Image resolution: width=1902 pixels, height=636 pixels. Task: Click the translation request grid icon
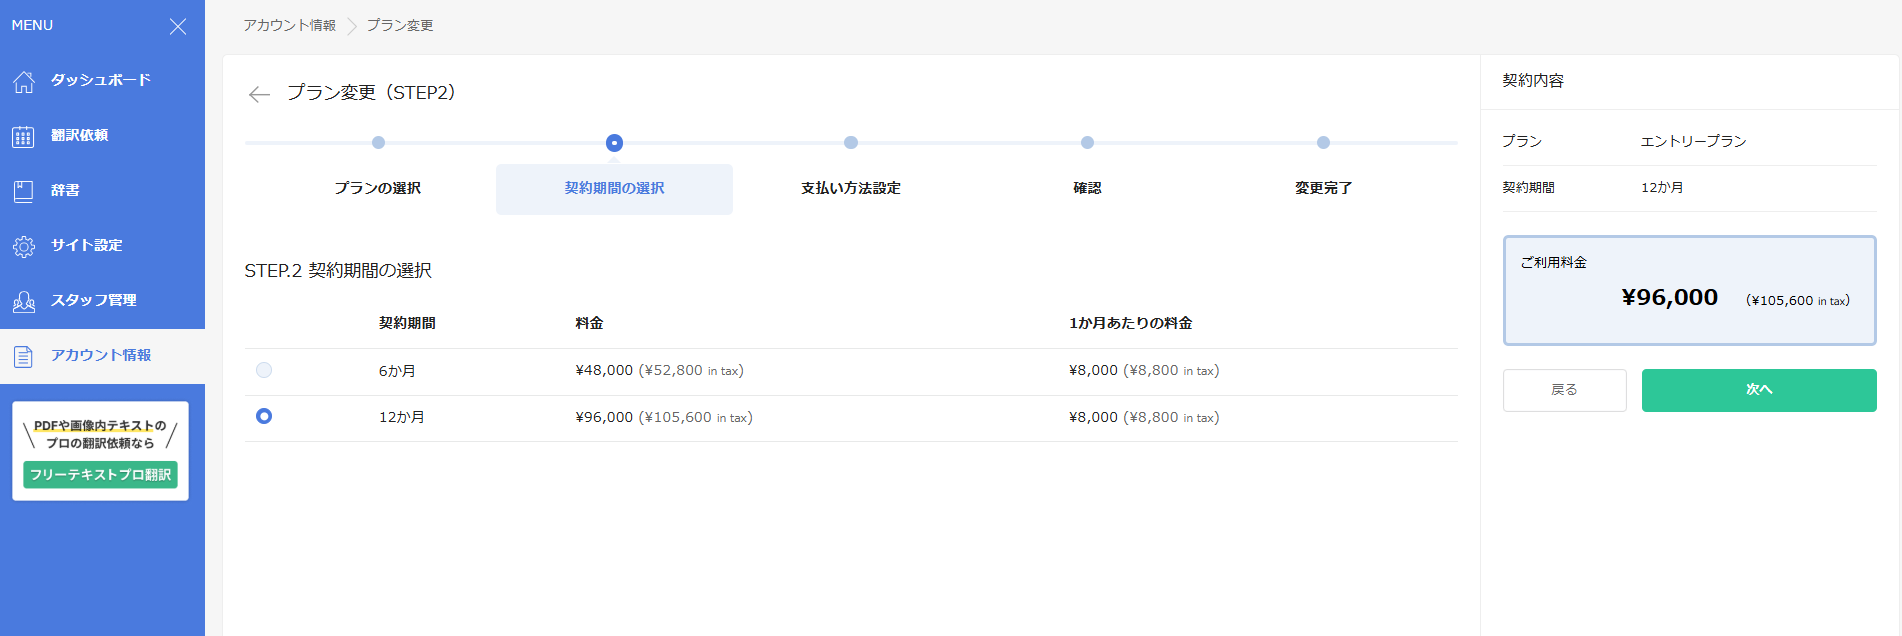24,136
